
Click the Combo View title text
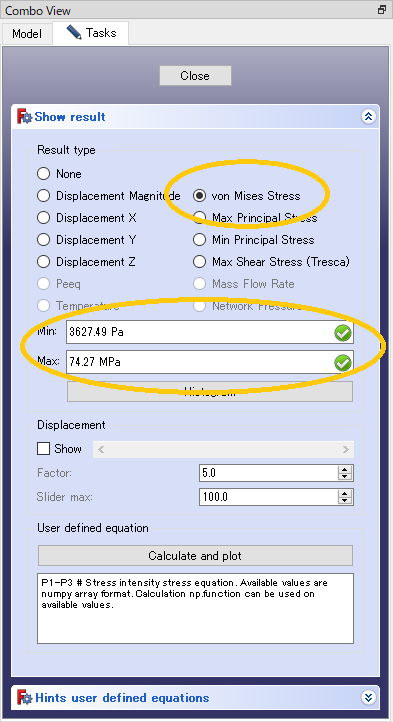coord(38,11)
